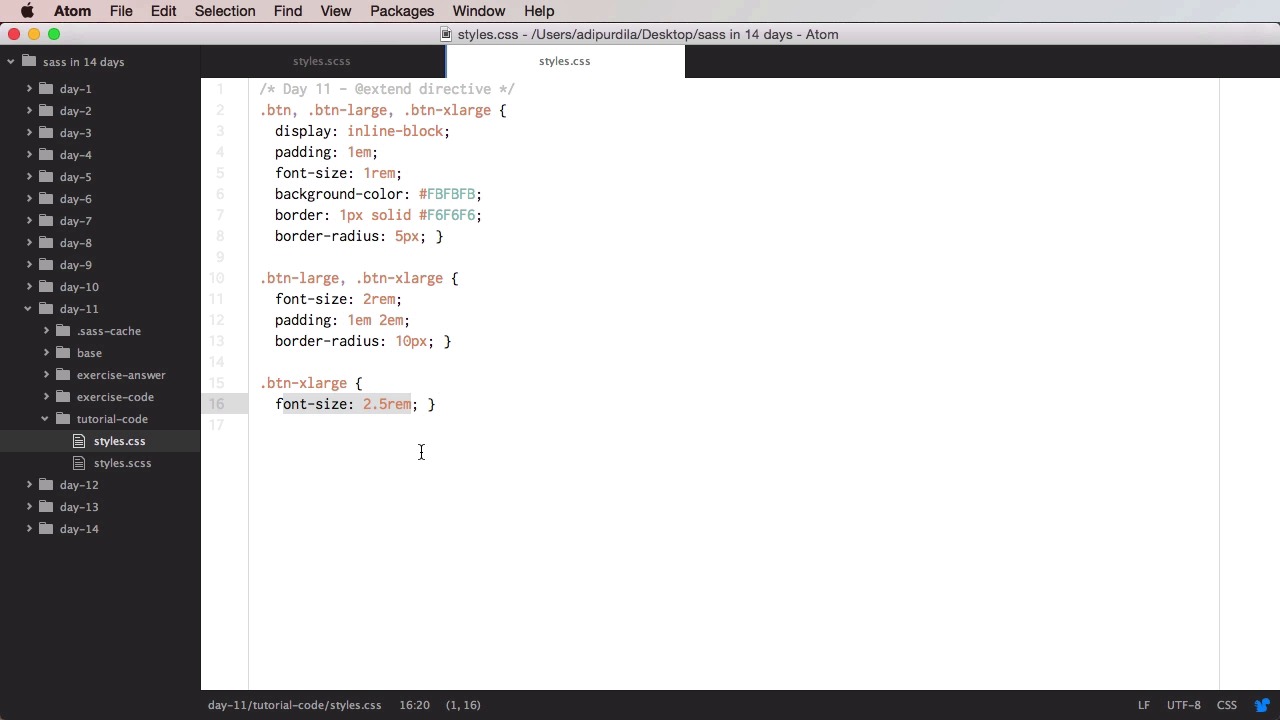Open the Edit menu
The image size is (1280, 720).
point(163,11)
